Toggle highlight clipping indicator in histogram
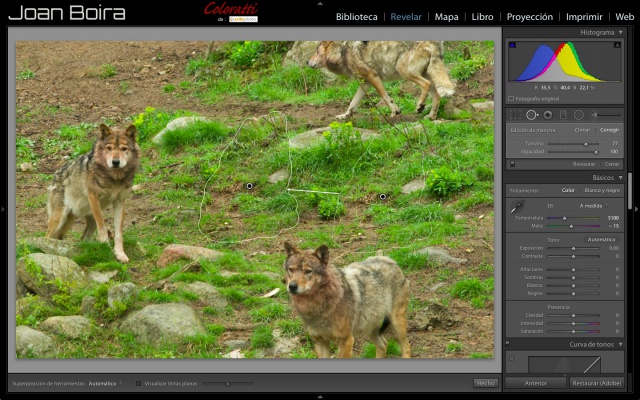The height and width of the screenshot is (400, 640). point(617,44)
